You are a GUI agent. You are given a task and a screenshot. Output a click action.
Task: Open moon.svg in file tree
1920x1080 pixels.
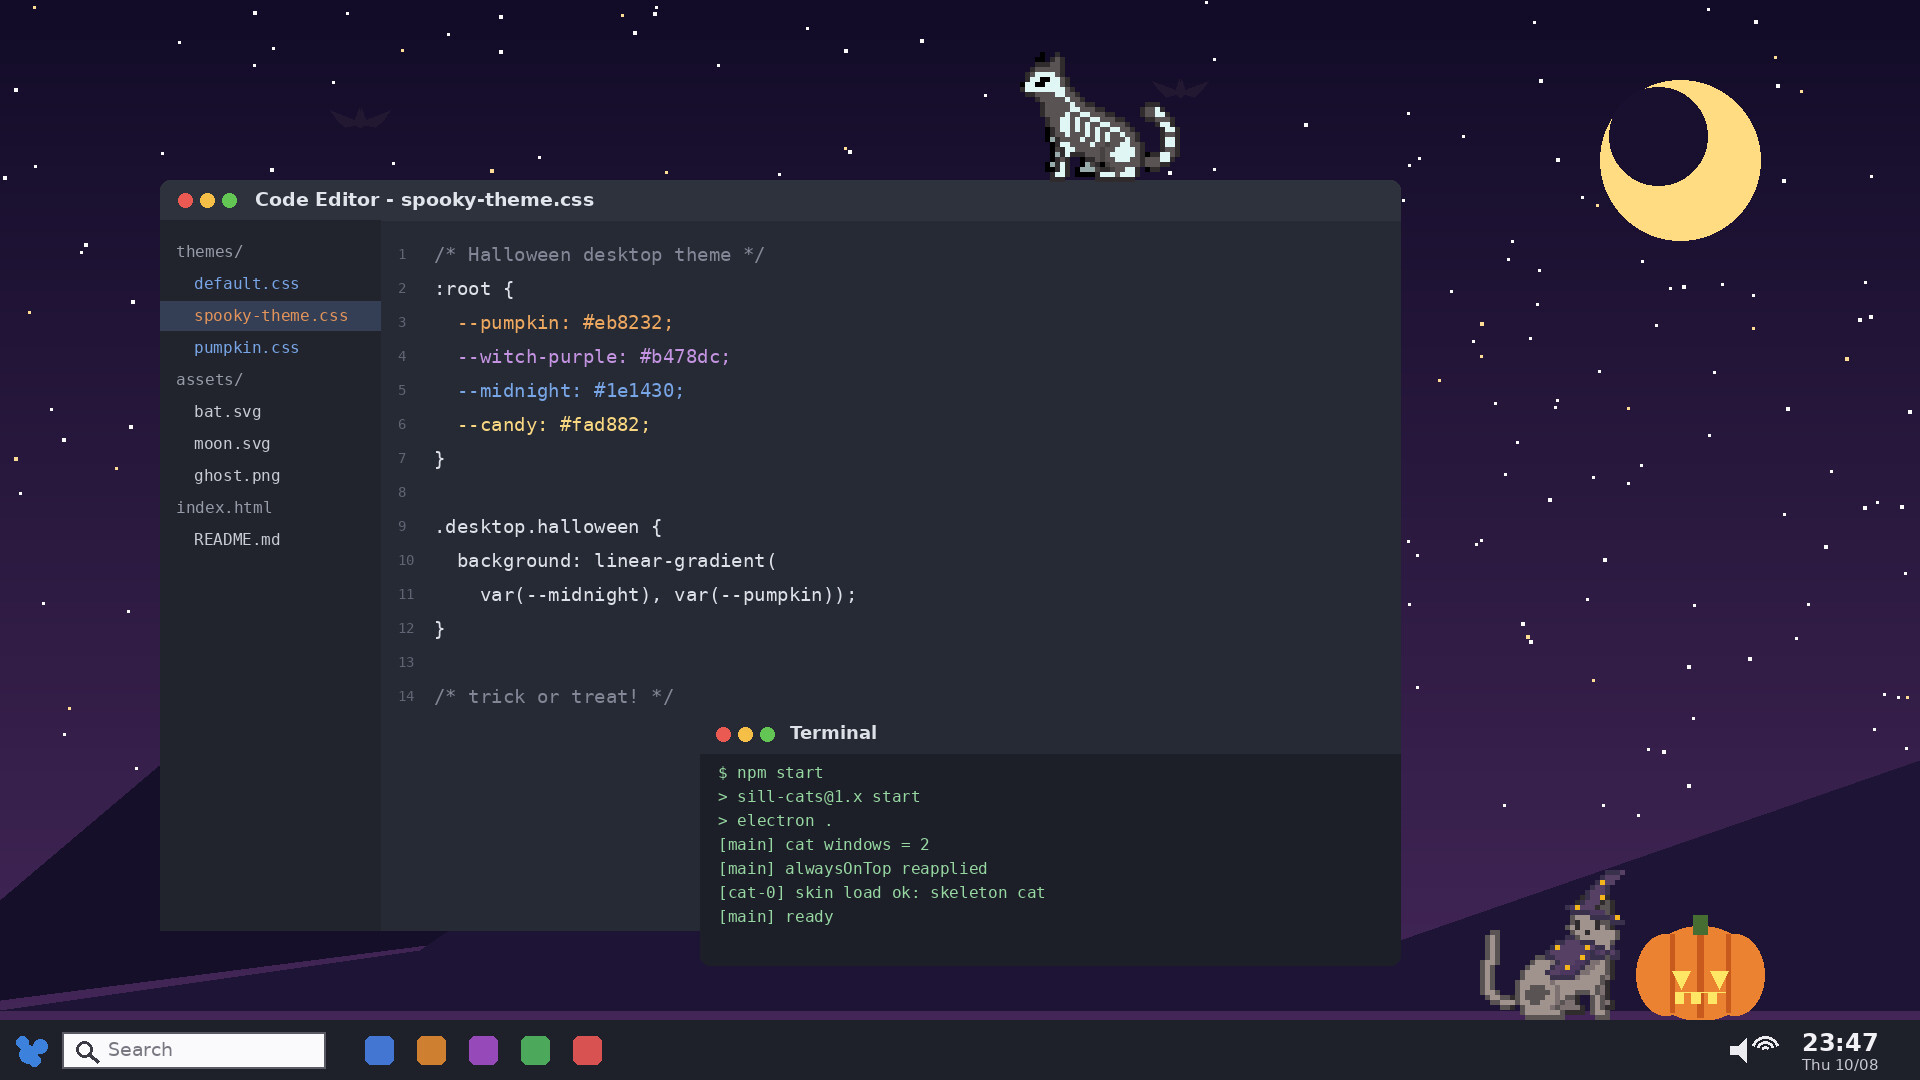tap(232, 444)
